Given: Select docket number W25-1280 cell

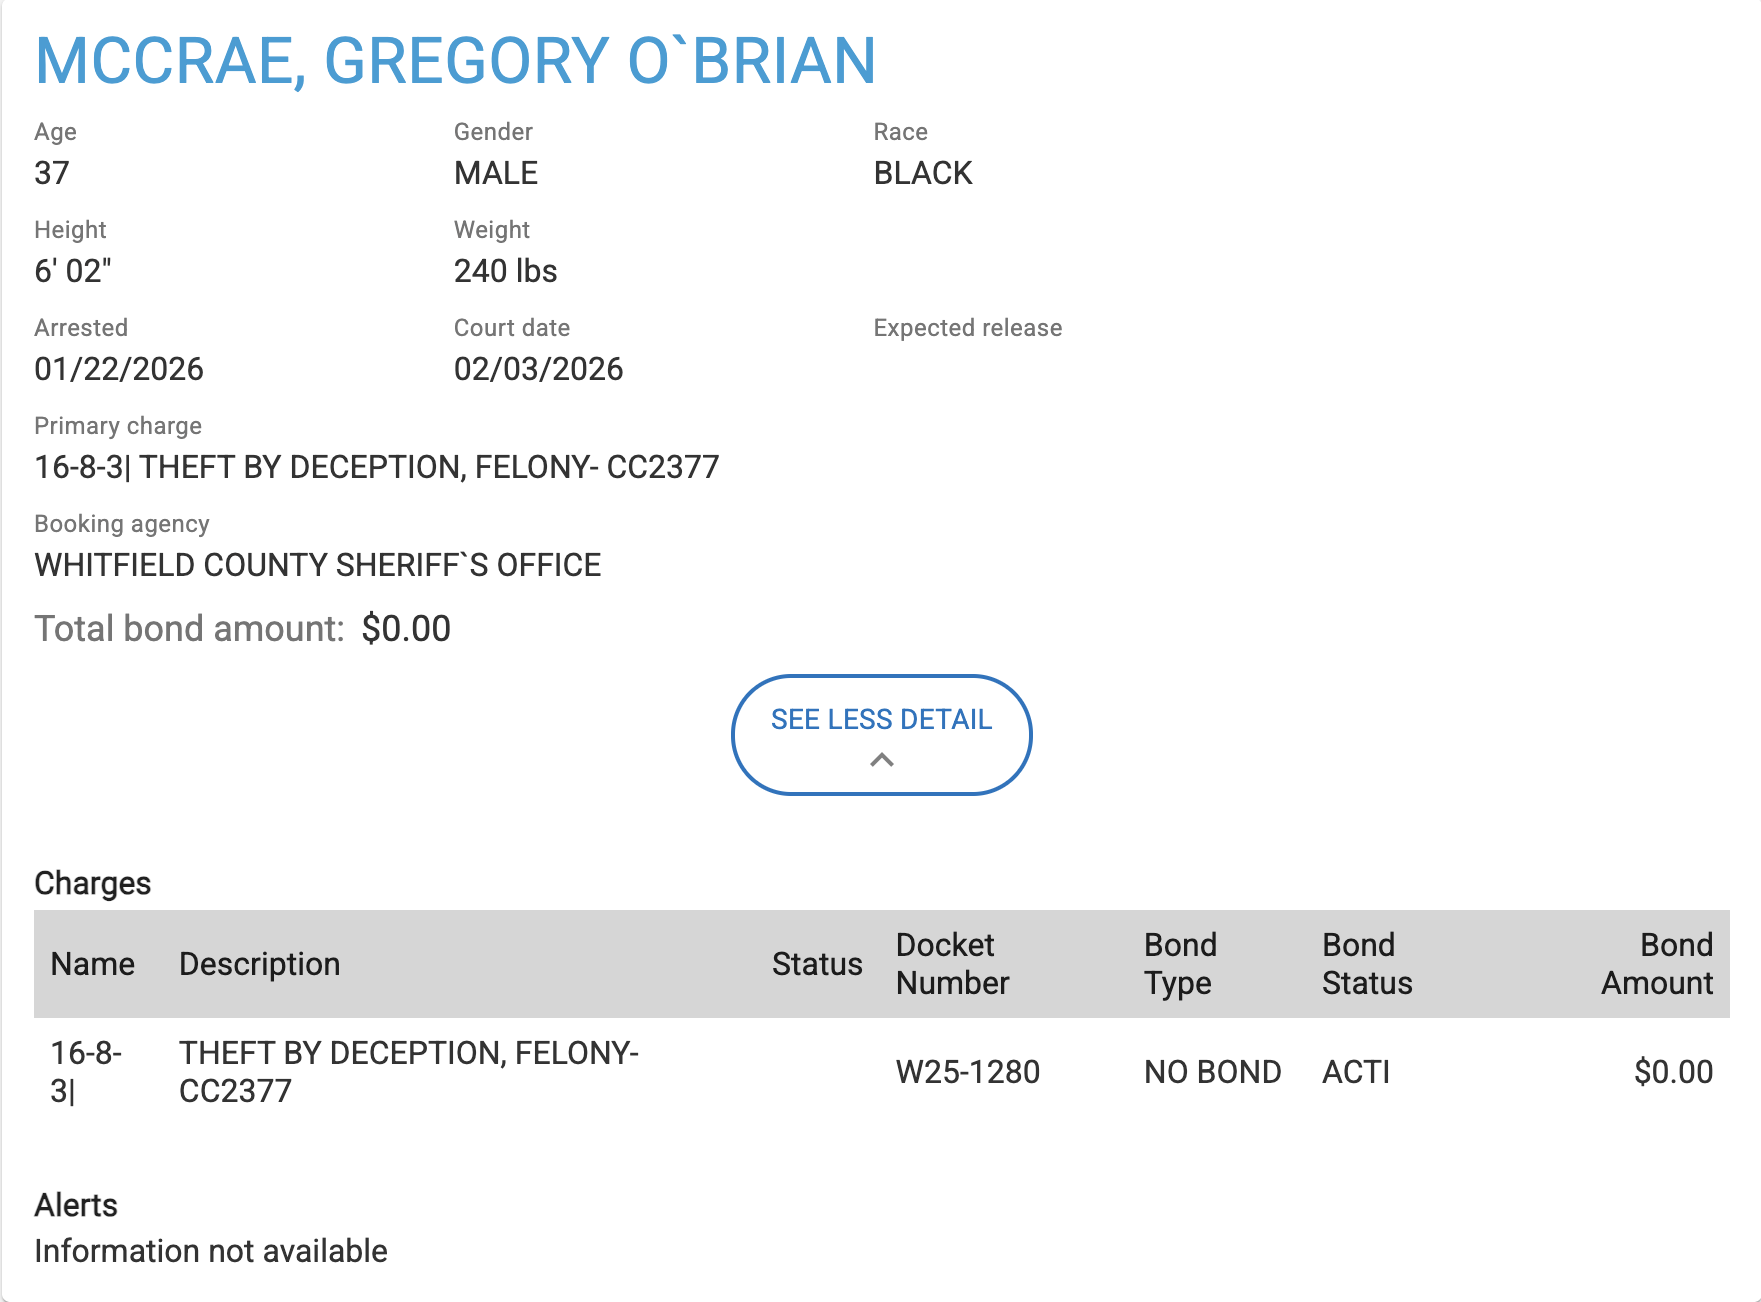Looking at the screenshot, I should pos(967,1072).
